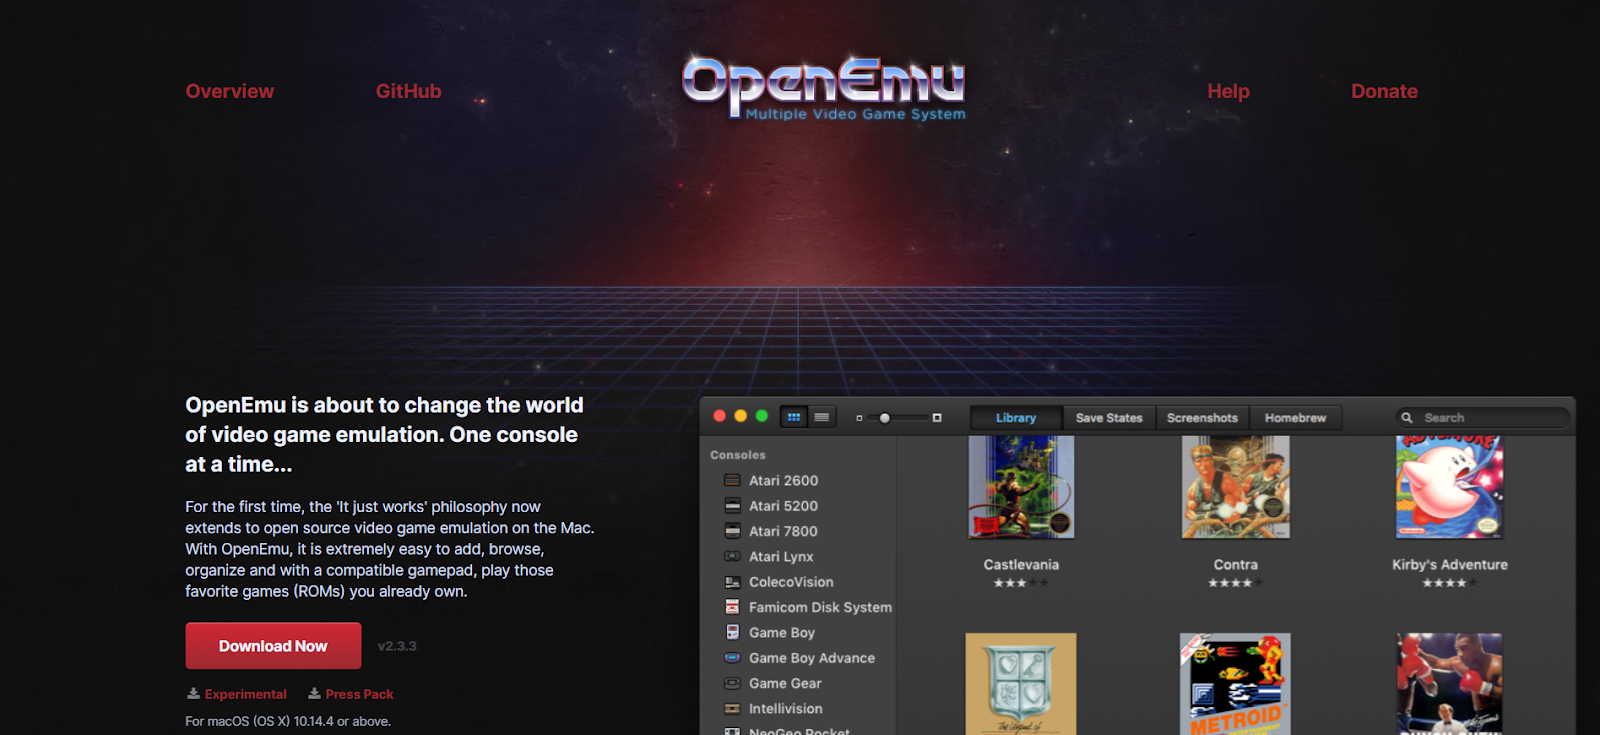Click the Consoles sidebar heading
Image resolution: width=1600 pixels, height=735 pixels.
tap(738, 455)
